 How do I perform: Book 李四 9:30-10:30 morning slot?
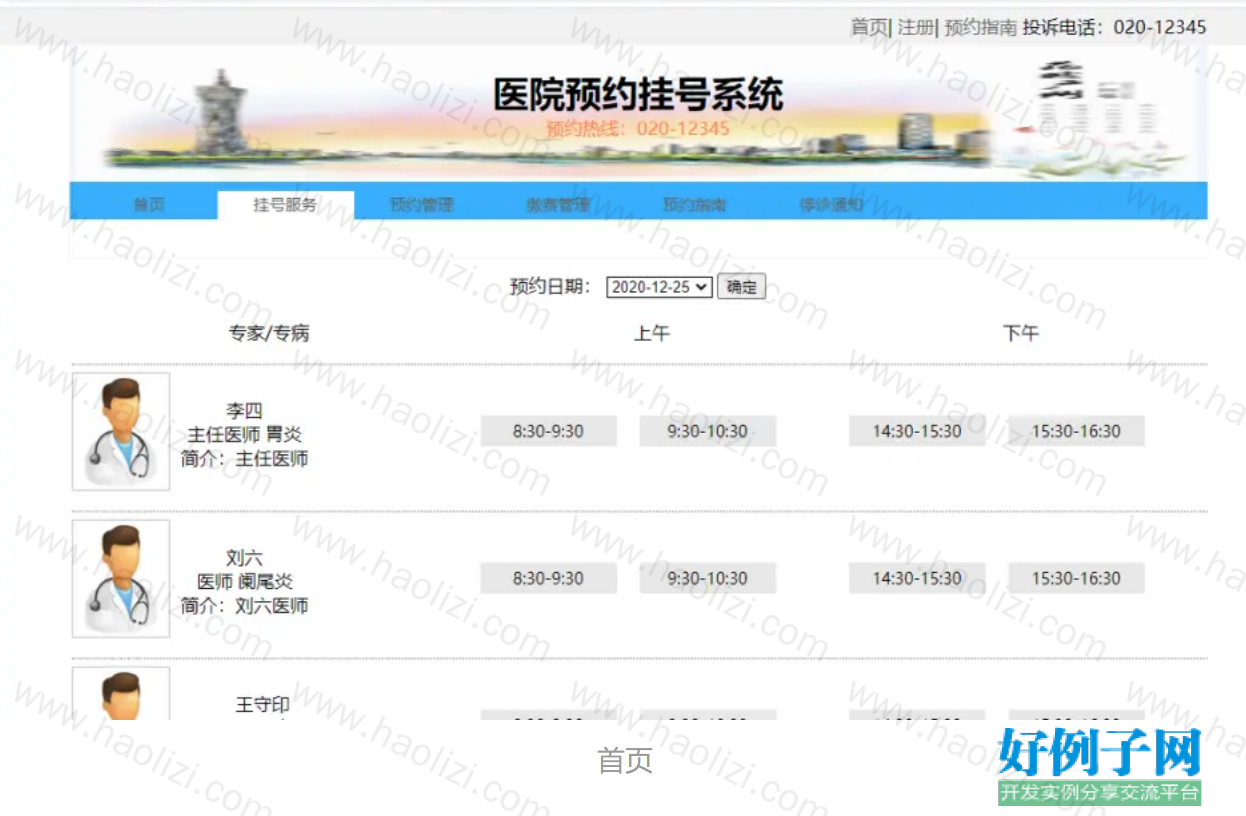coord(708,432)
